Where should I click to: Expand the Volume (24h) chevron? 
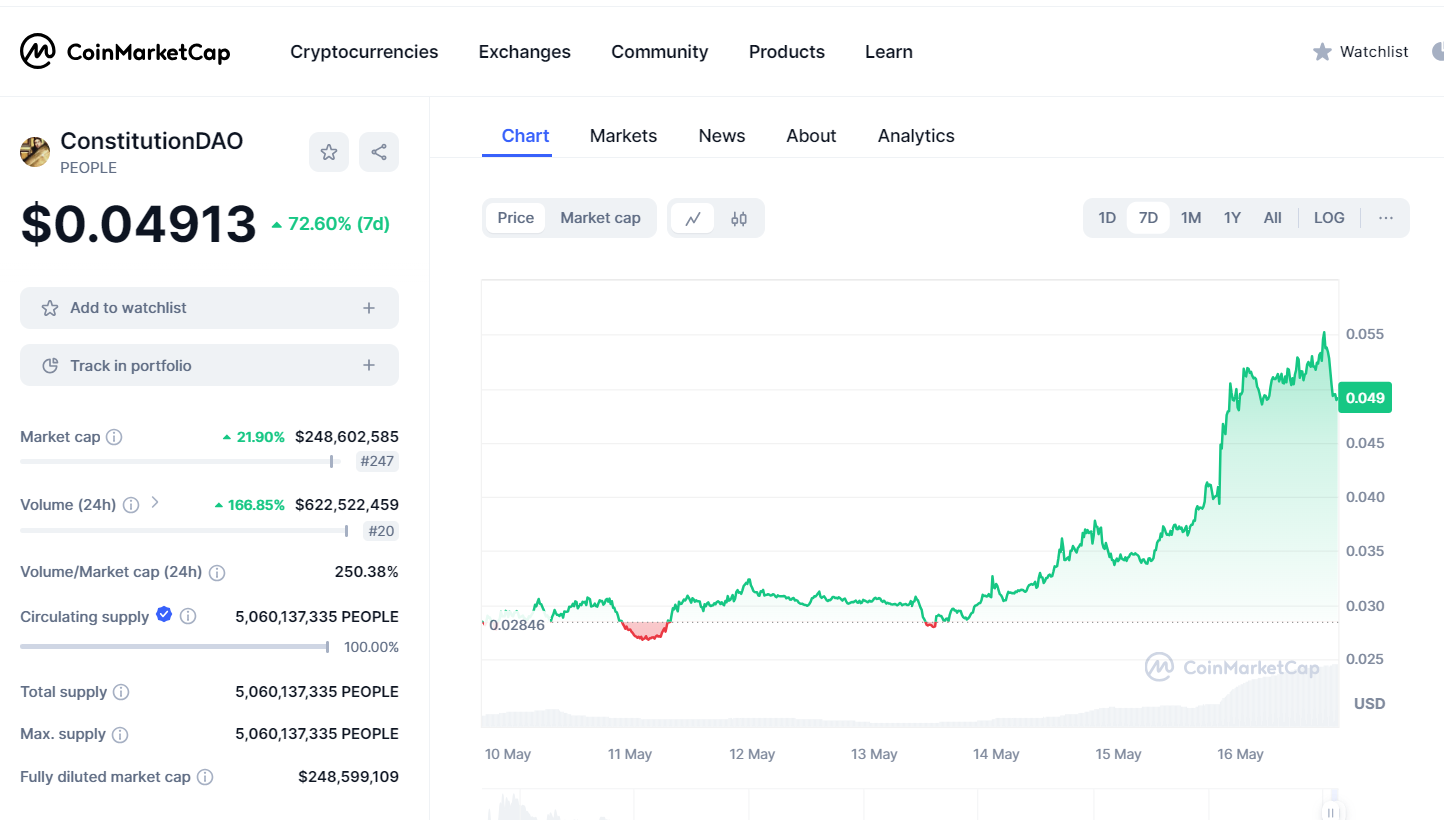[x=155, y=503]
